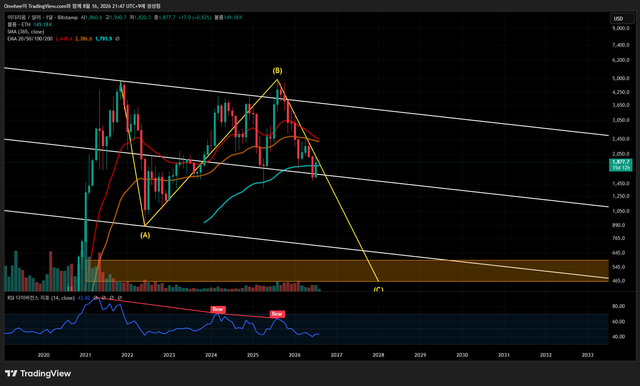
Task: Click the 1,050.0 price scale label
Action: coord(621,211)
